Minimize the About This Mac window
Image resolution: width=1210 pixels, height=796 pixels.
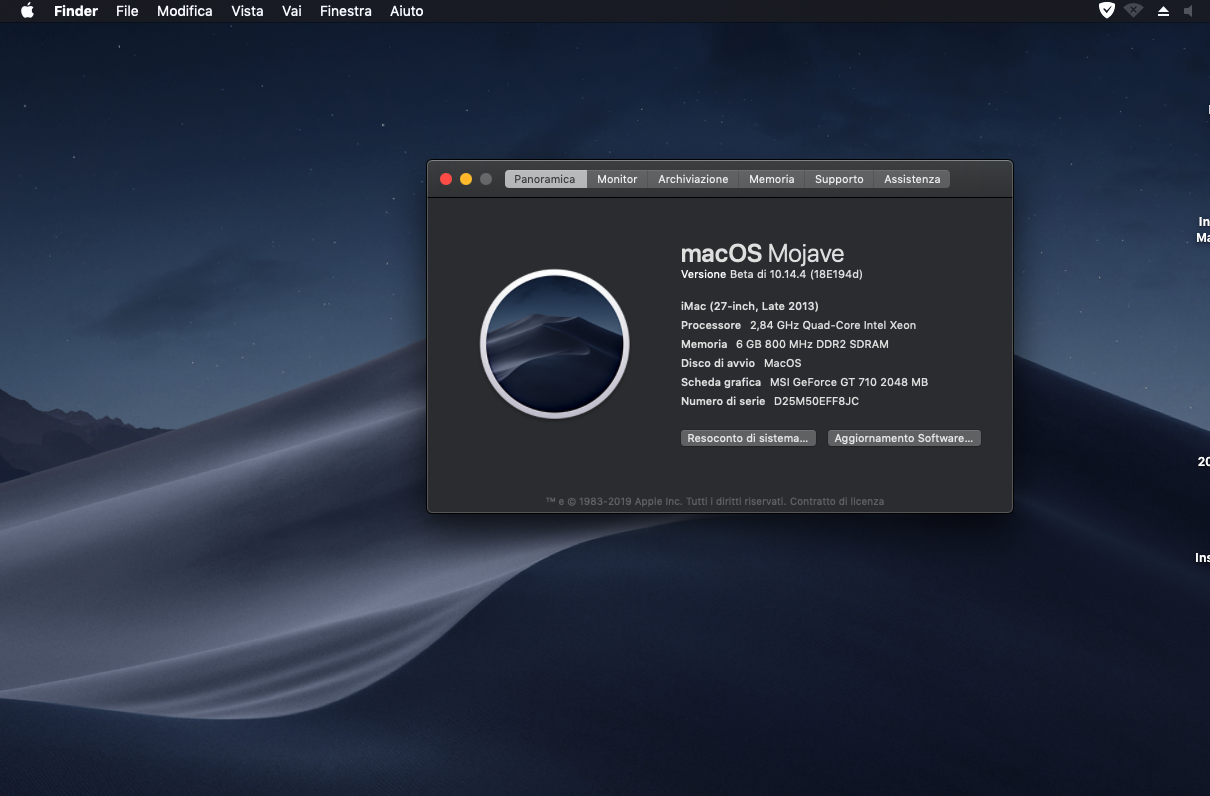click(466, 179)
